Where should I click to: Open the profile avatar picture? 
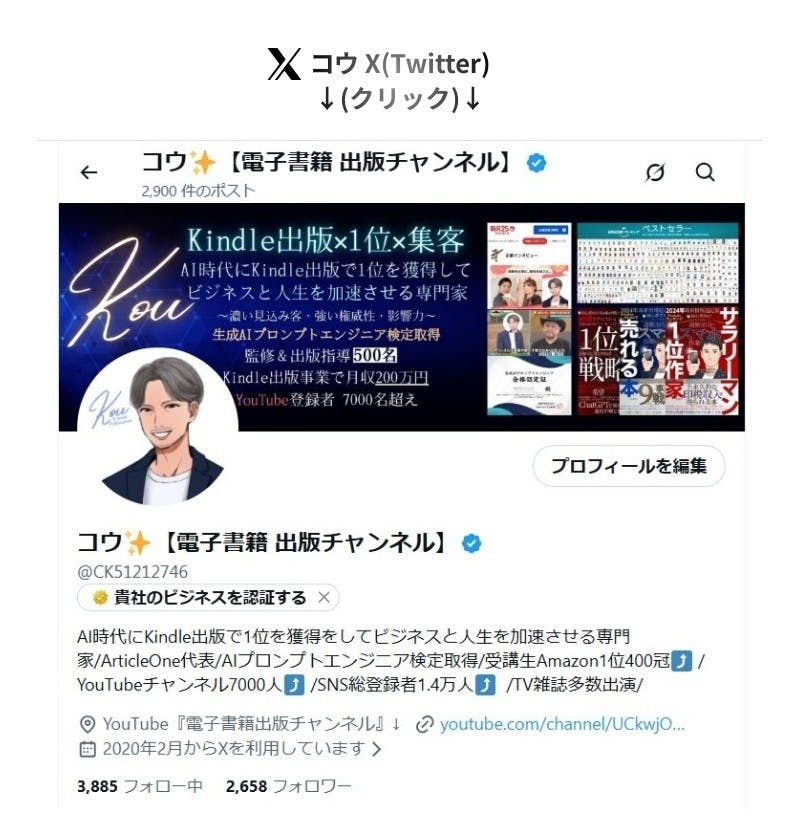pyautogui.click(x=158, y=427)
